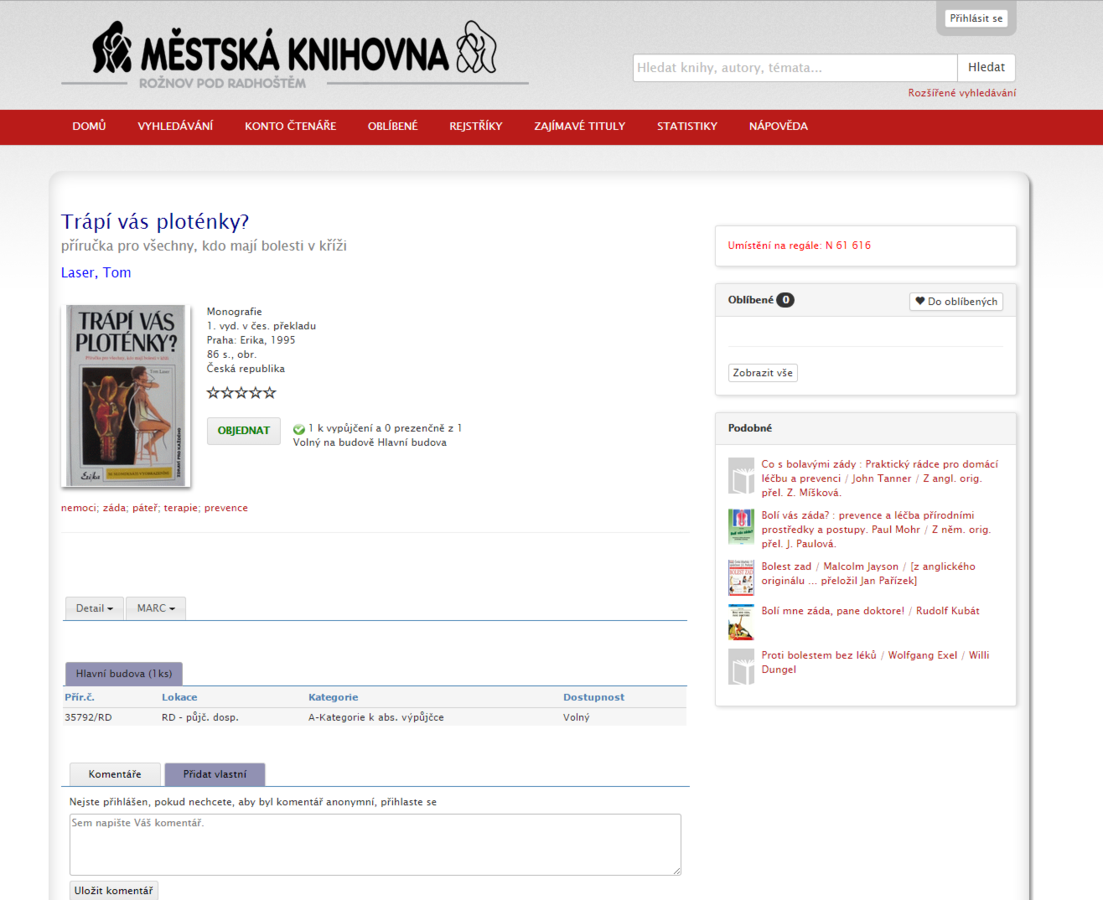Go to OBLÍBENÉ in the navigation bar

(x=393, y=127)
